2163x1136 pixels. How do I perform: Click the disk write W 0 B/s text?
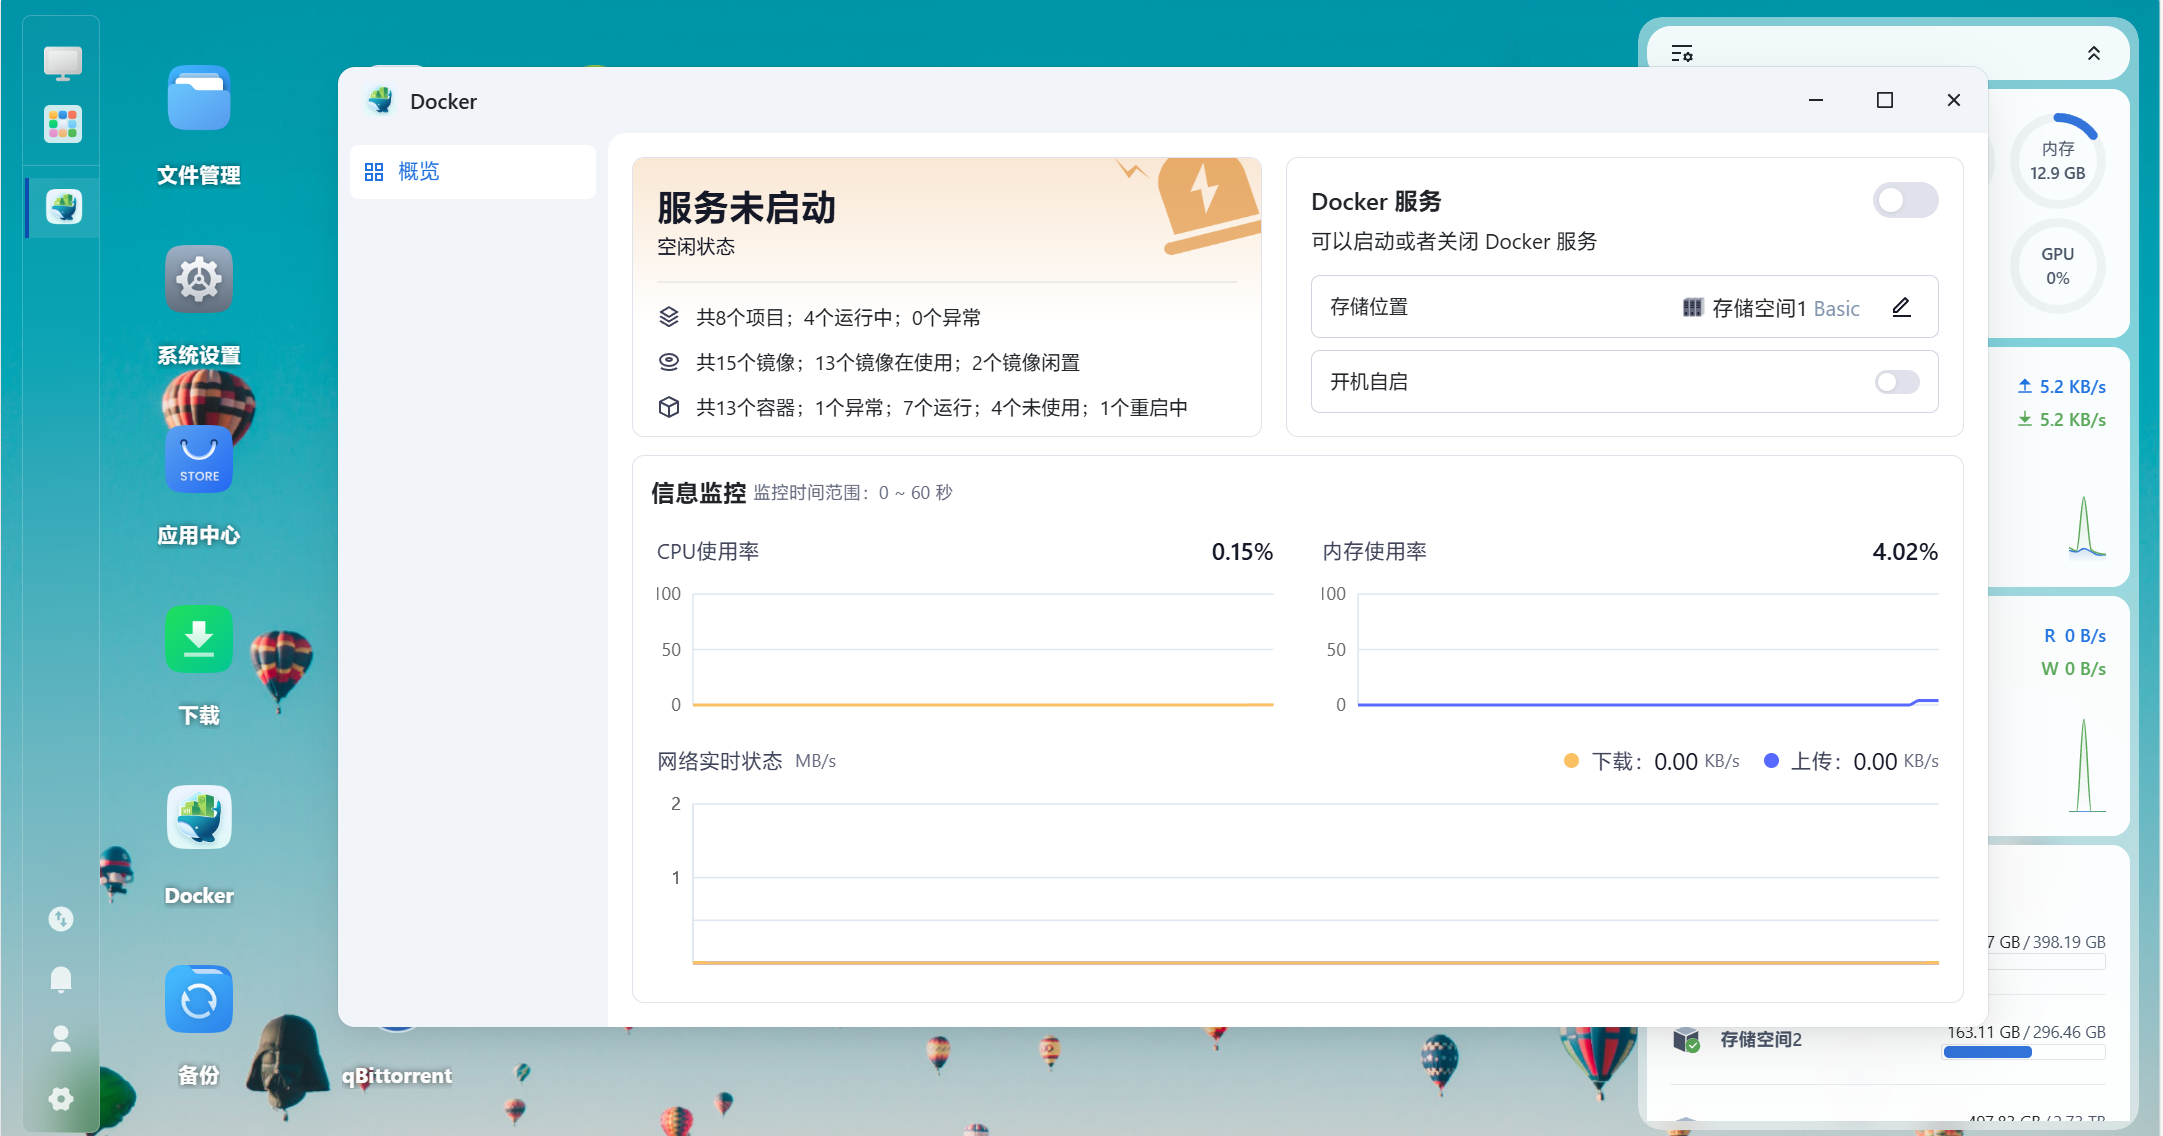[2074, 669]
